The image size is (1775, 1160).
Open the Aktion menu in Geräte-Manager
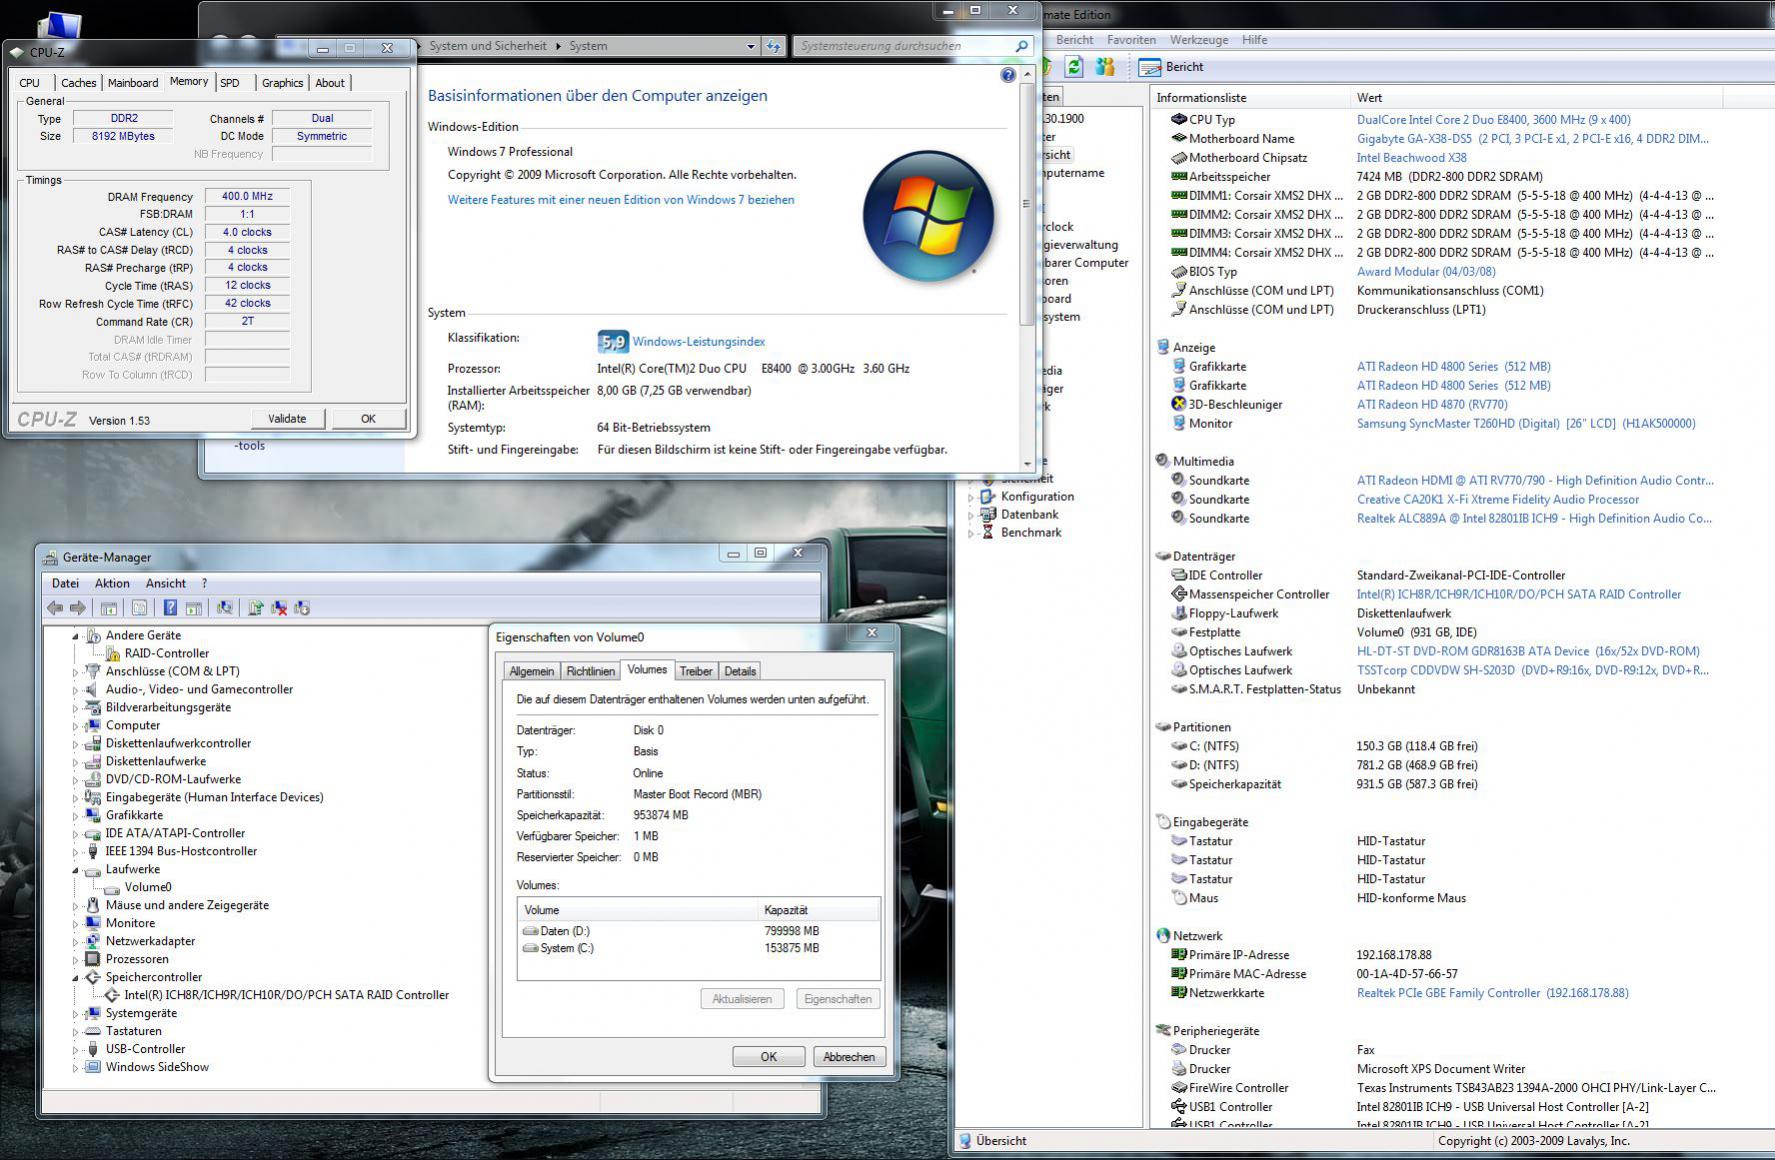point(112,583)
